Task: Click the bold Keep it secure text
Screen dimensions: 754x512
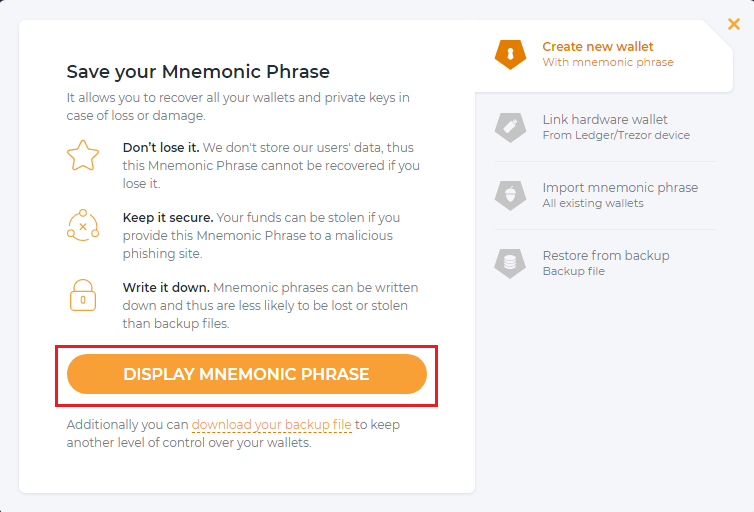Action: [168, 217]
